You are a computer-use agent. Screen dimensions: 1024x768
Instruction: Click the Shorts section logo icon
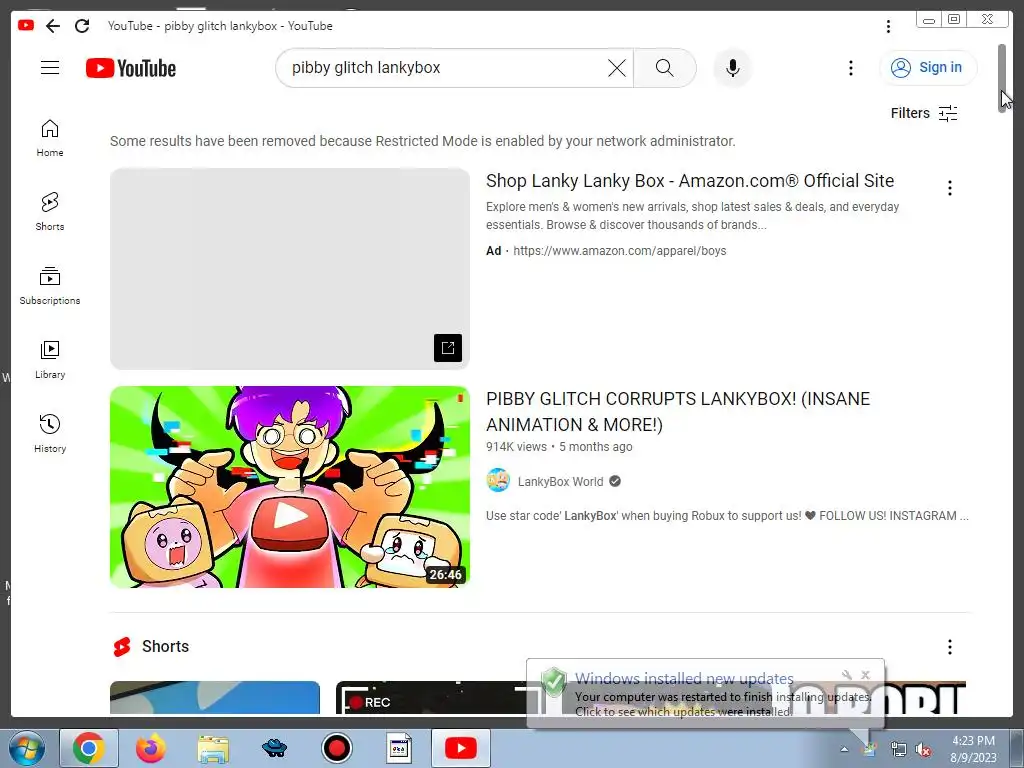[x=122, y=647]
